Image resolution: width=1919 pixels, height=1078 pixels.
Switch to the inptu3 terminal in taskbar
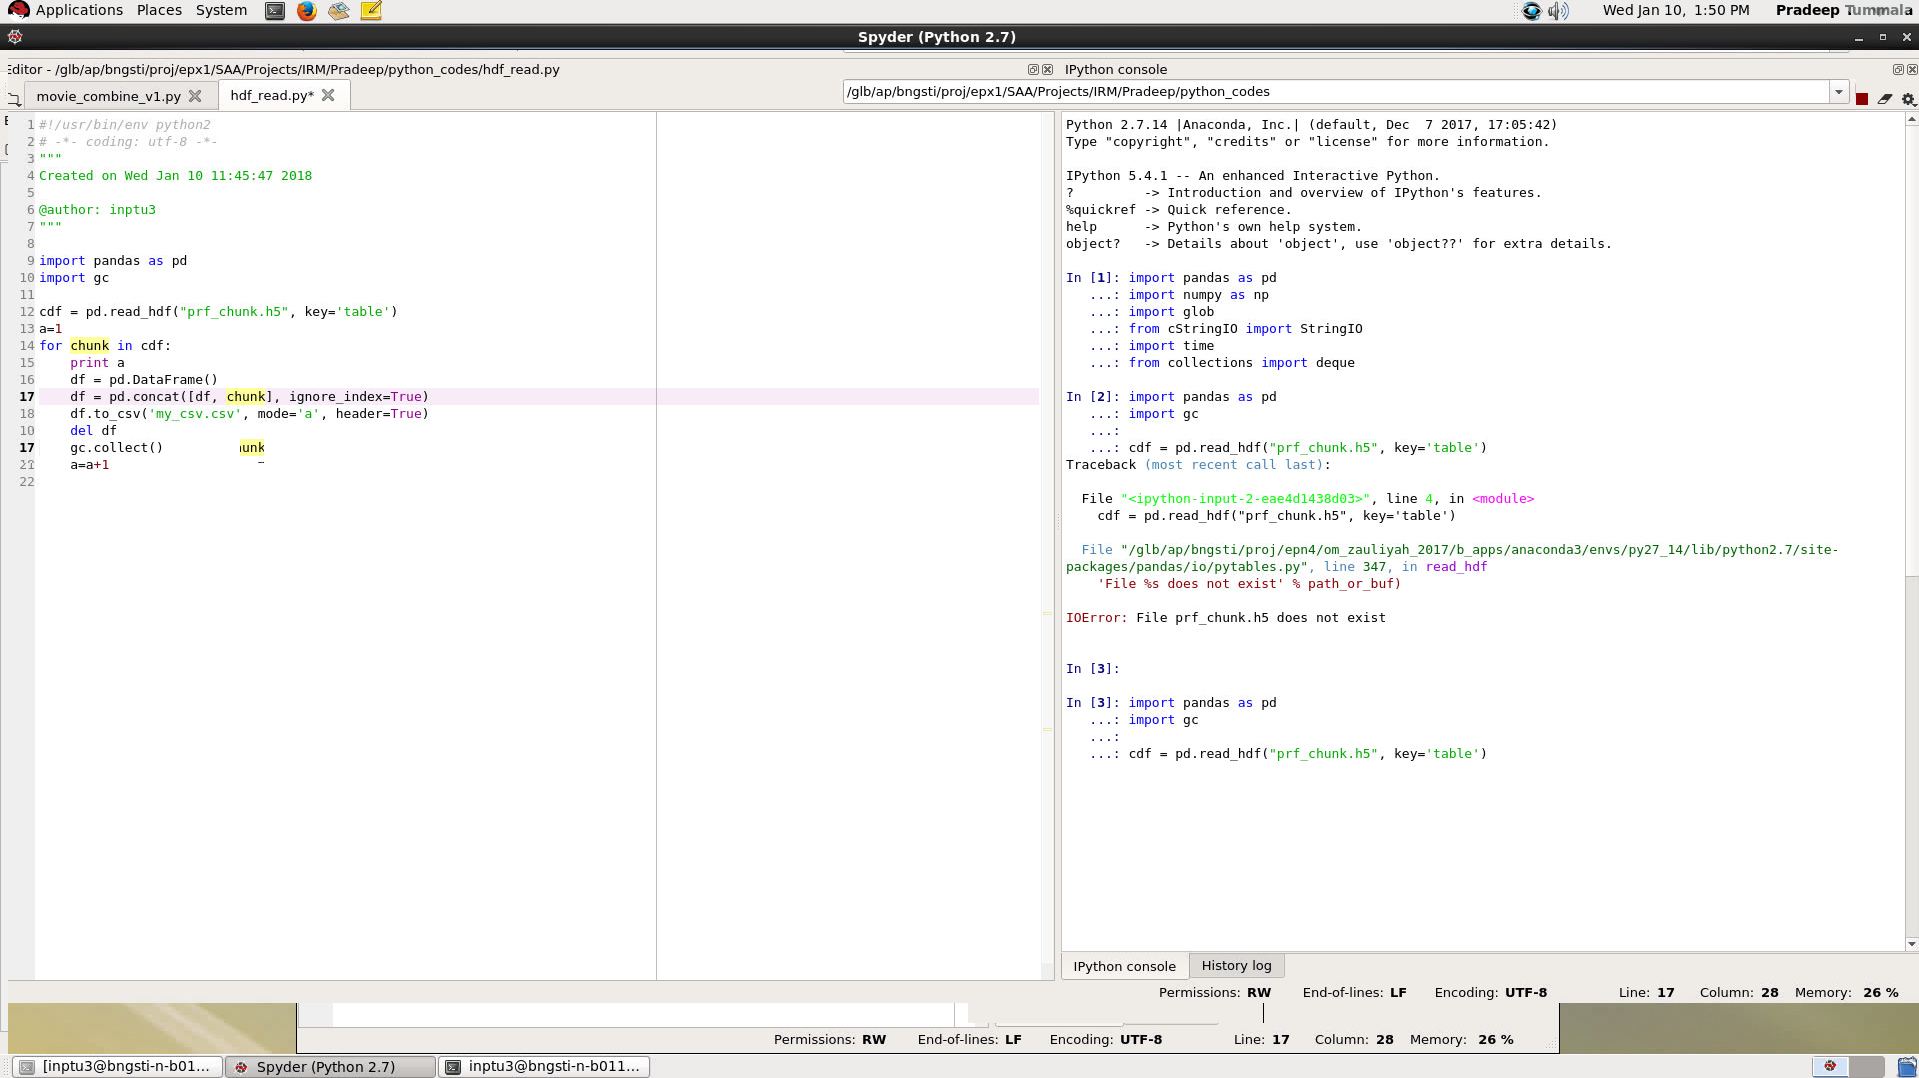[x=545, y=1067]
